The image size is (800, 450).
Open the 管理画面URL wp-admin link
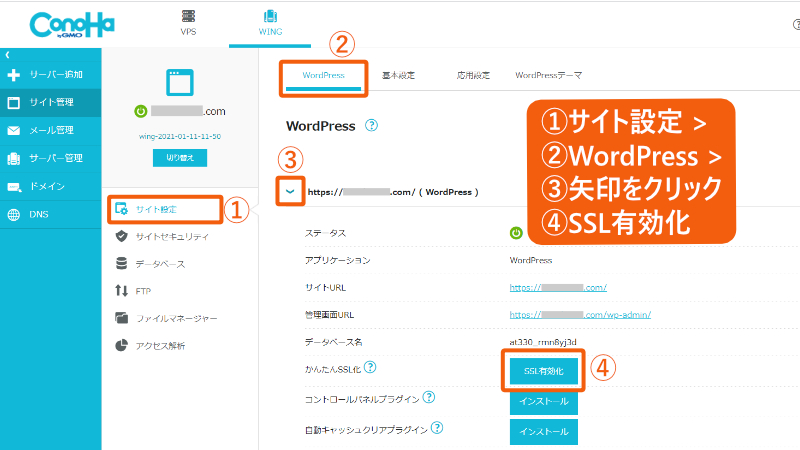click(580, 315)
